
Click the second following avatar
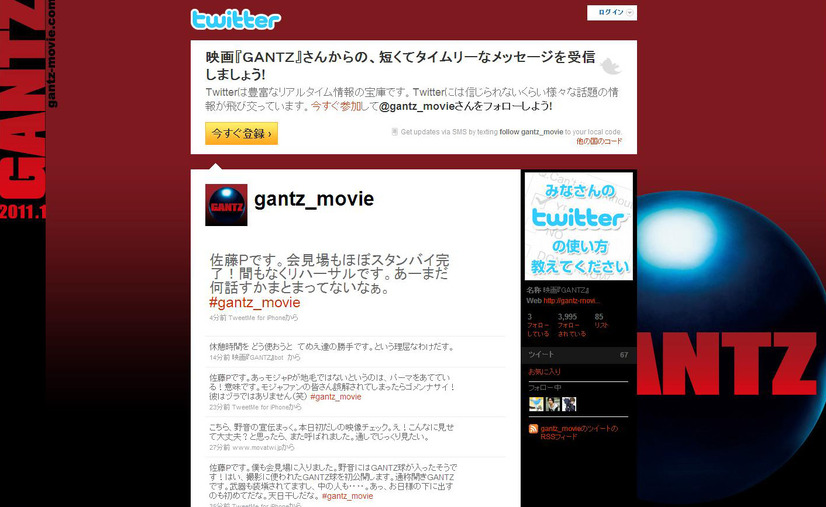553,404
